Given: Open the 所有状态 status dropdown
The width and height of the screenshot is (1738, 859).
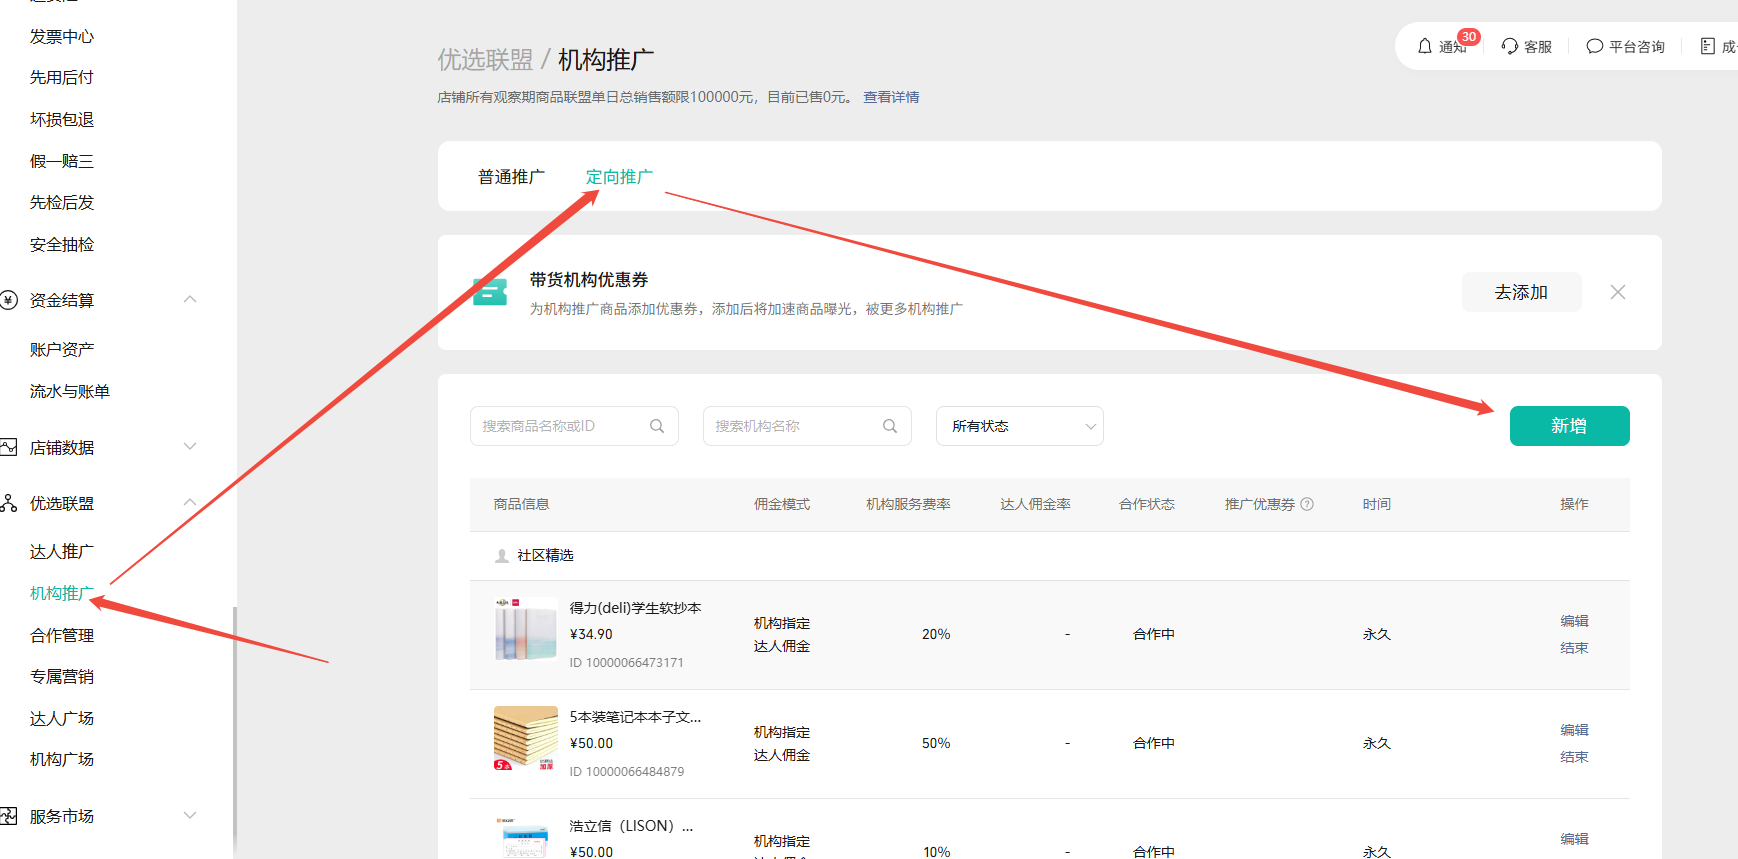Looking at the screenshot, I should click(x=1019, y=426).
